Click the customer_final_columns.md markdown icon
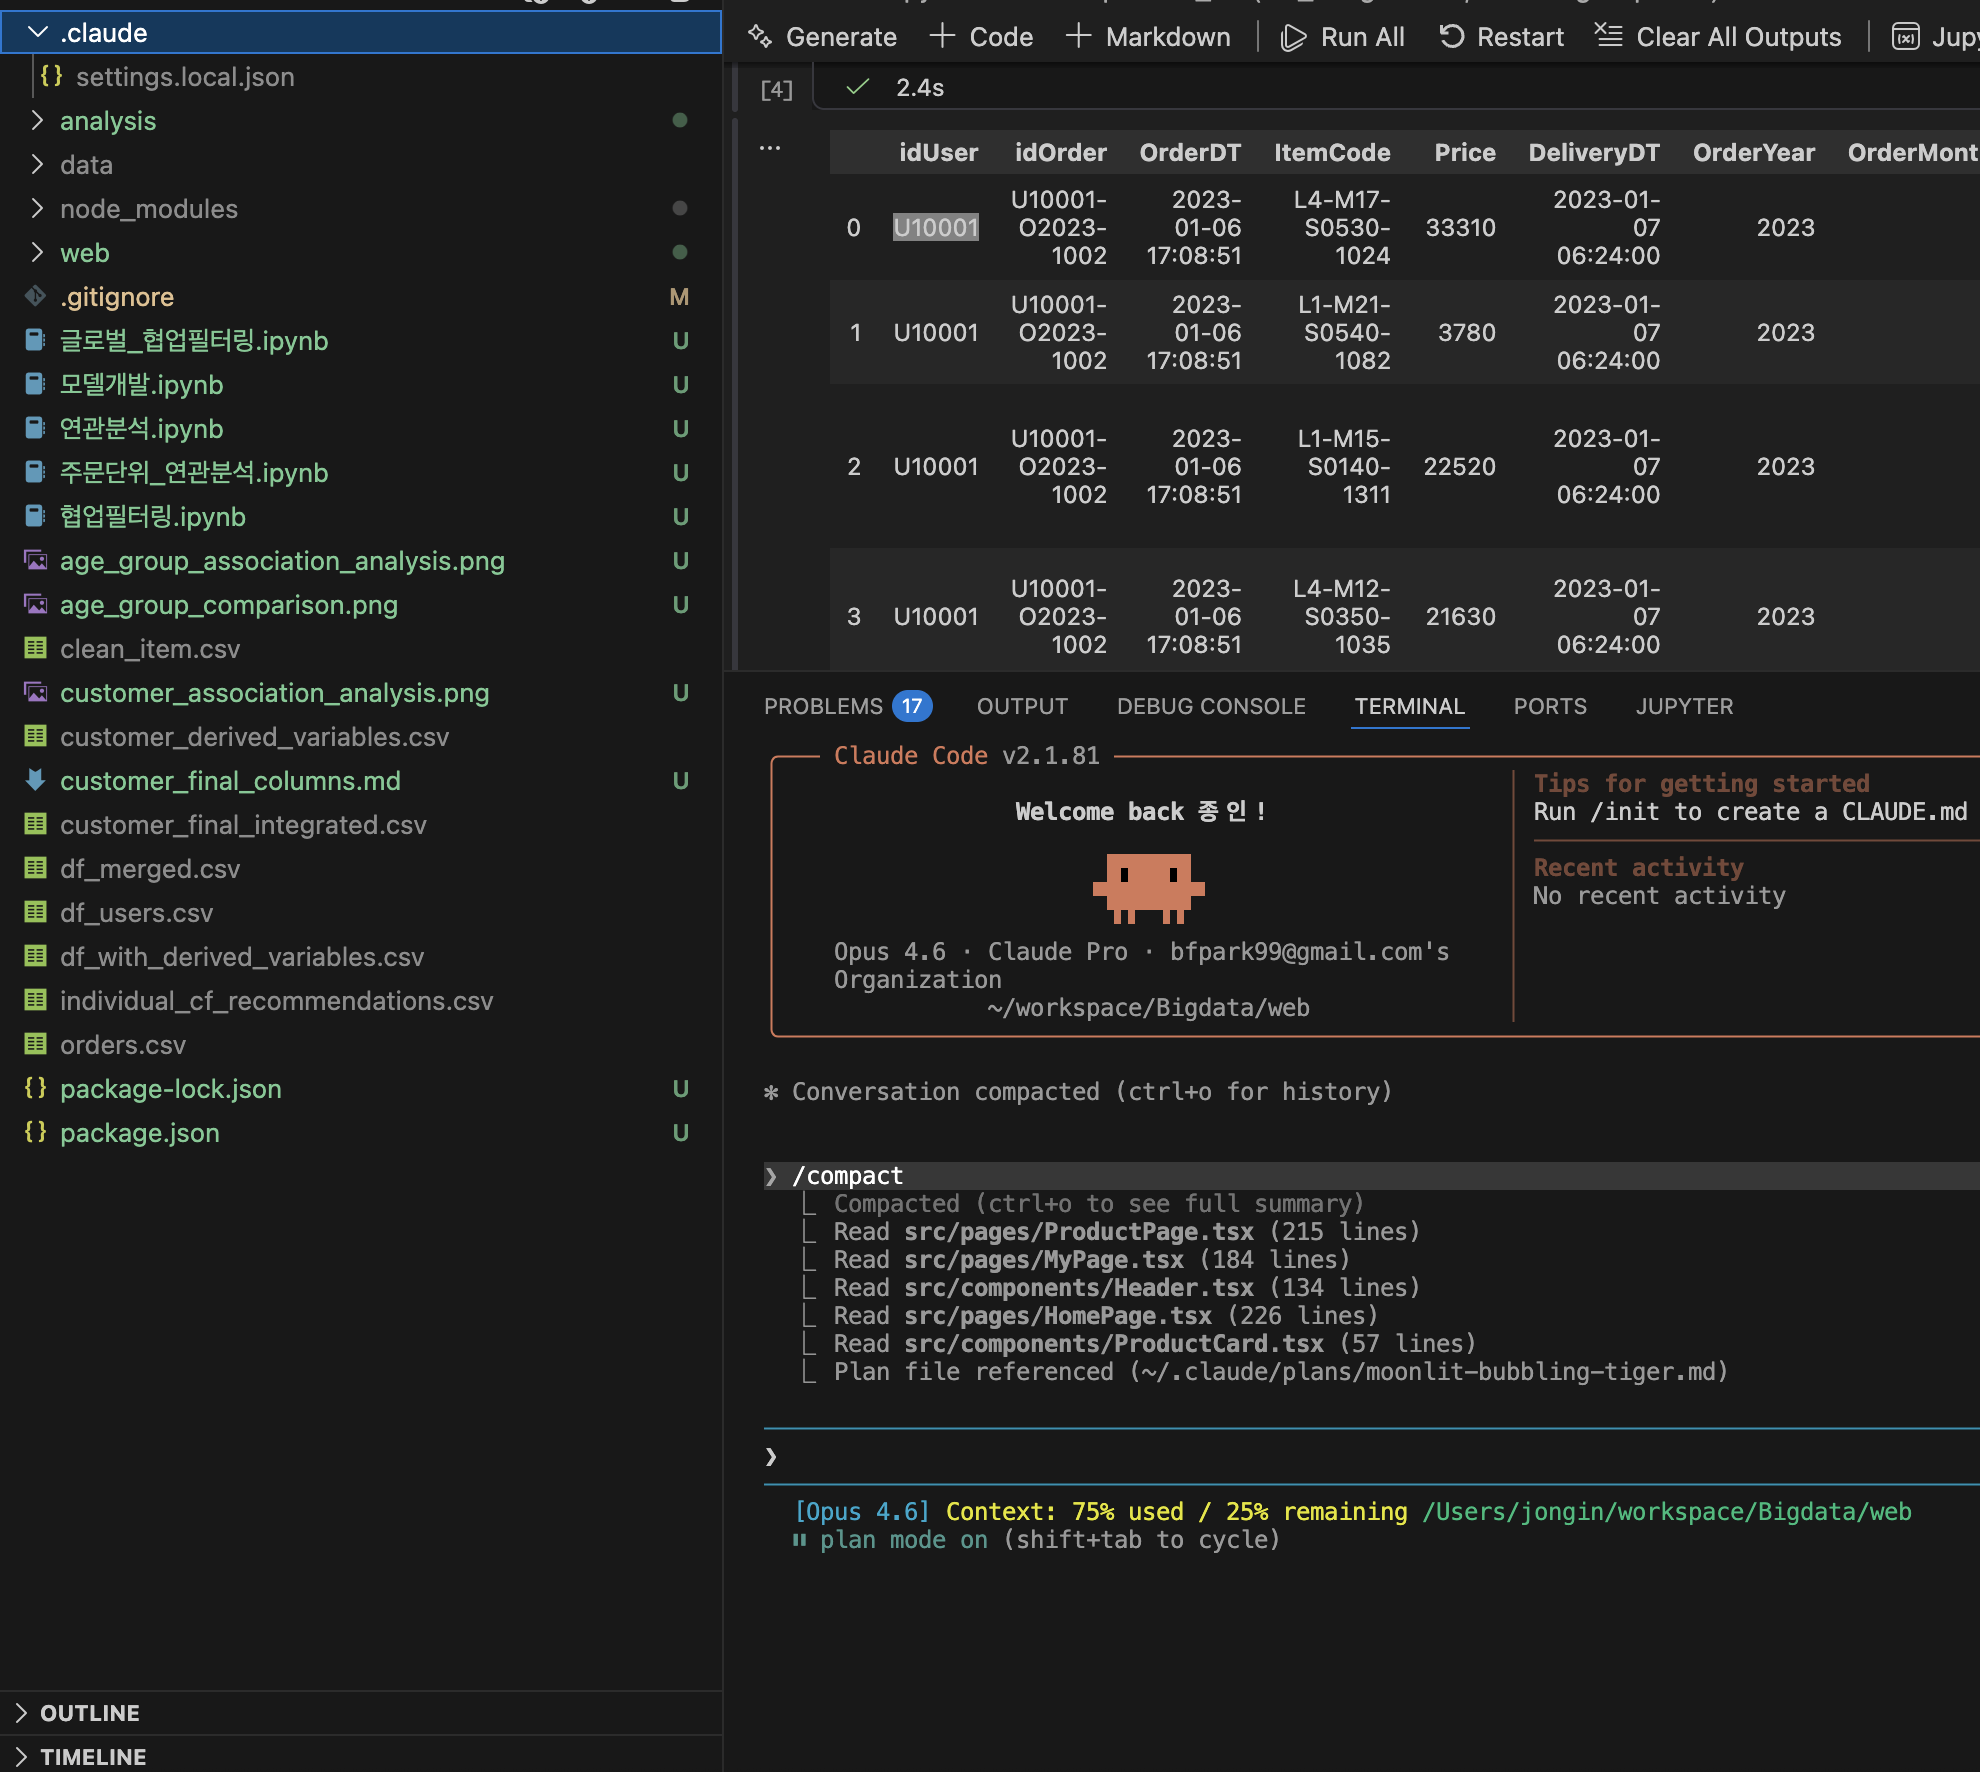This screenshot has height=1772, width=1980. (x=35, y=780)
